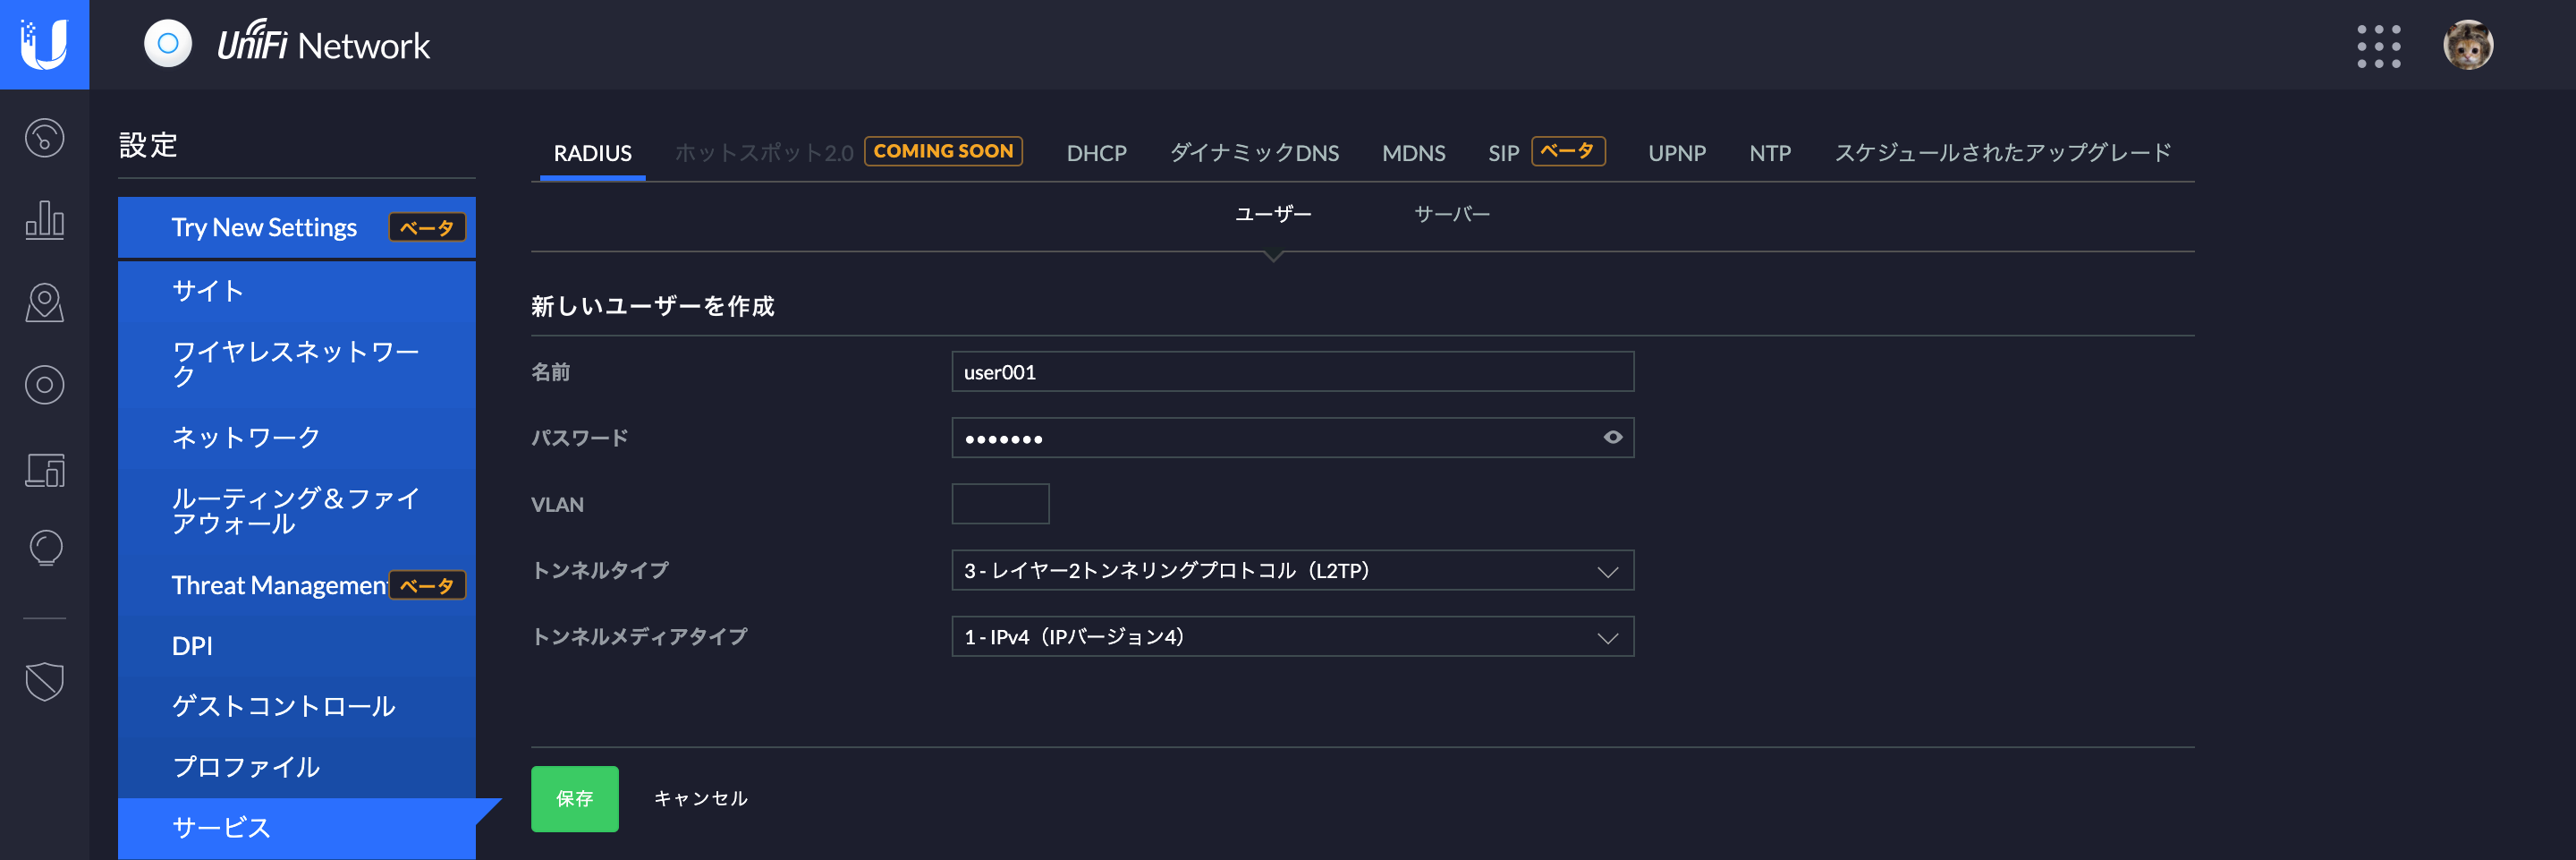This screenshot has height=860, width=2576.
Task: Open the Clients sidebar icon
Action: pos(44,469)
